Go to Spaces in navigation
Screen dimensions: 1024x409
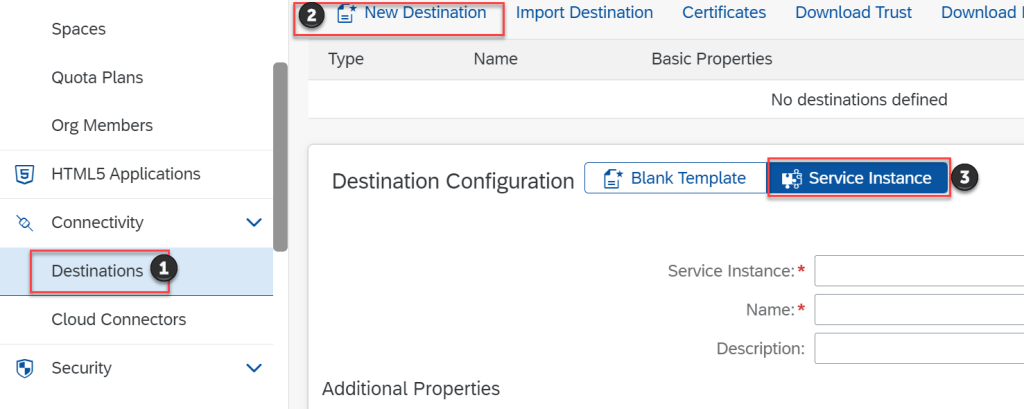point(78,30)
